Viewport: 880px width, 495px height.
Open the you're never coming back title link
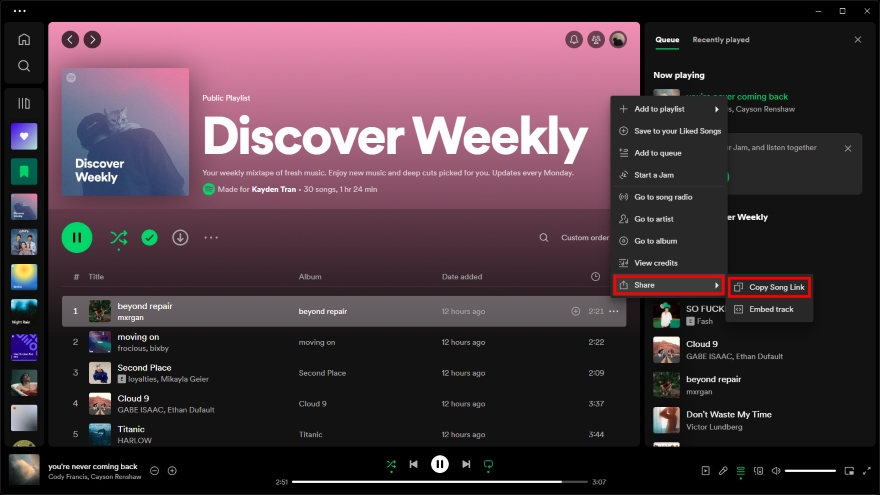point(93,466)
